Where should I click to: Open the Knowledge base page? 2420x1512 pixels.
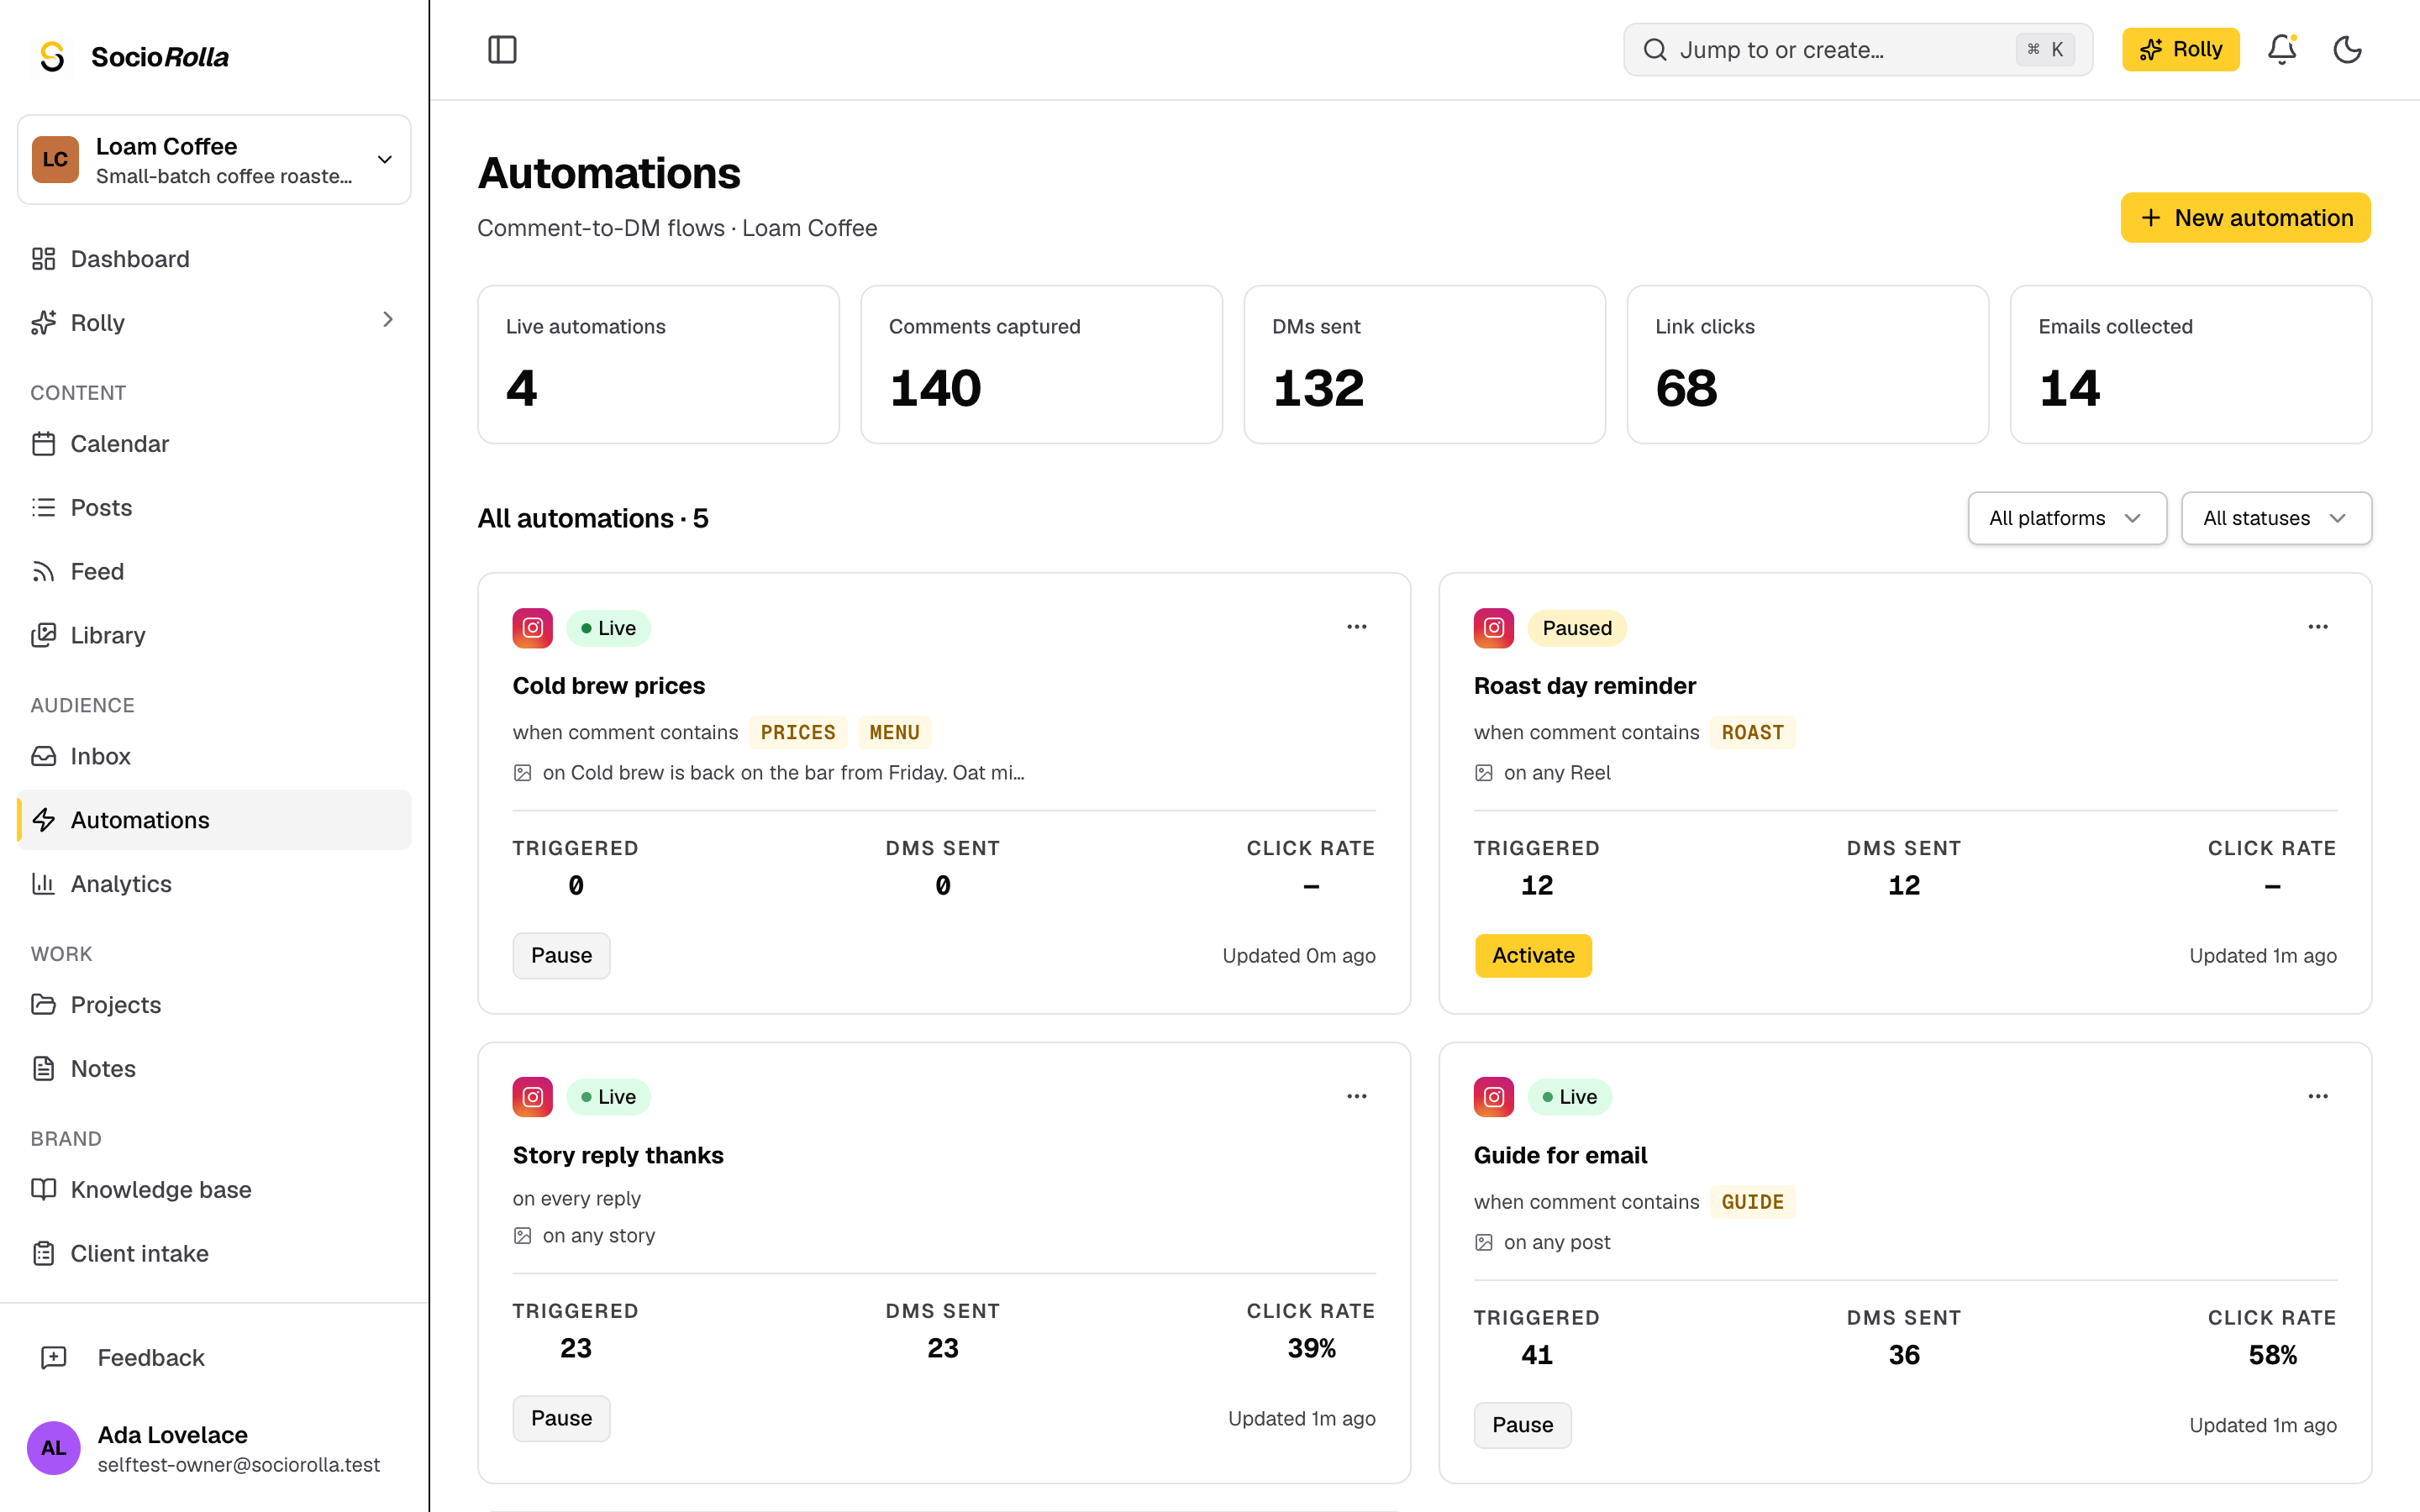(214, 1190)
